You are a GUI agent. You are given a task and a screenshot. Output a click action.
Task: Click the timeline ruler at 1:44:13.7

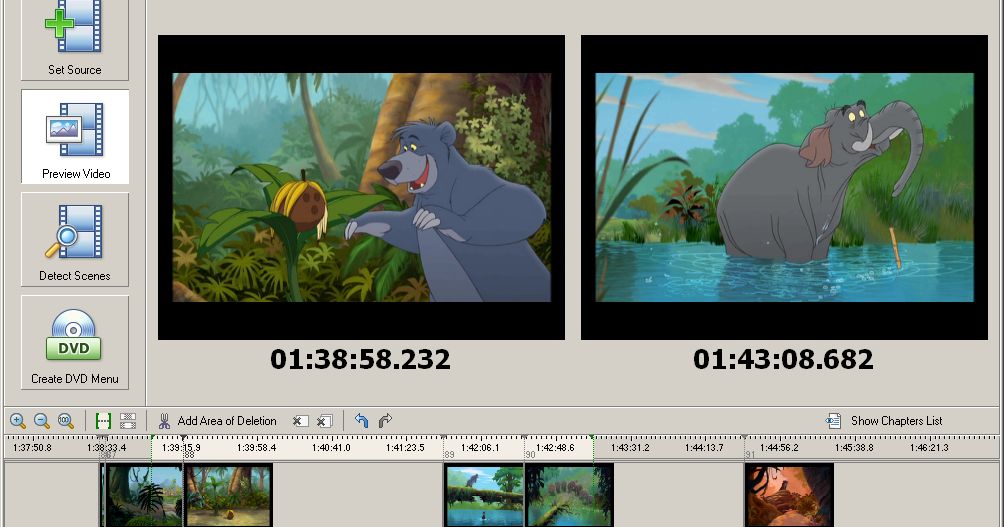[x=704, y=448]
